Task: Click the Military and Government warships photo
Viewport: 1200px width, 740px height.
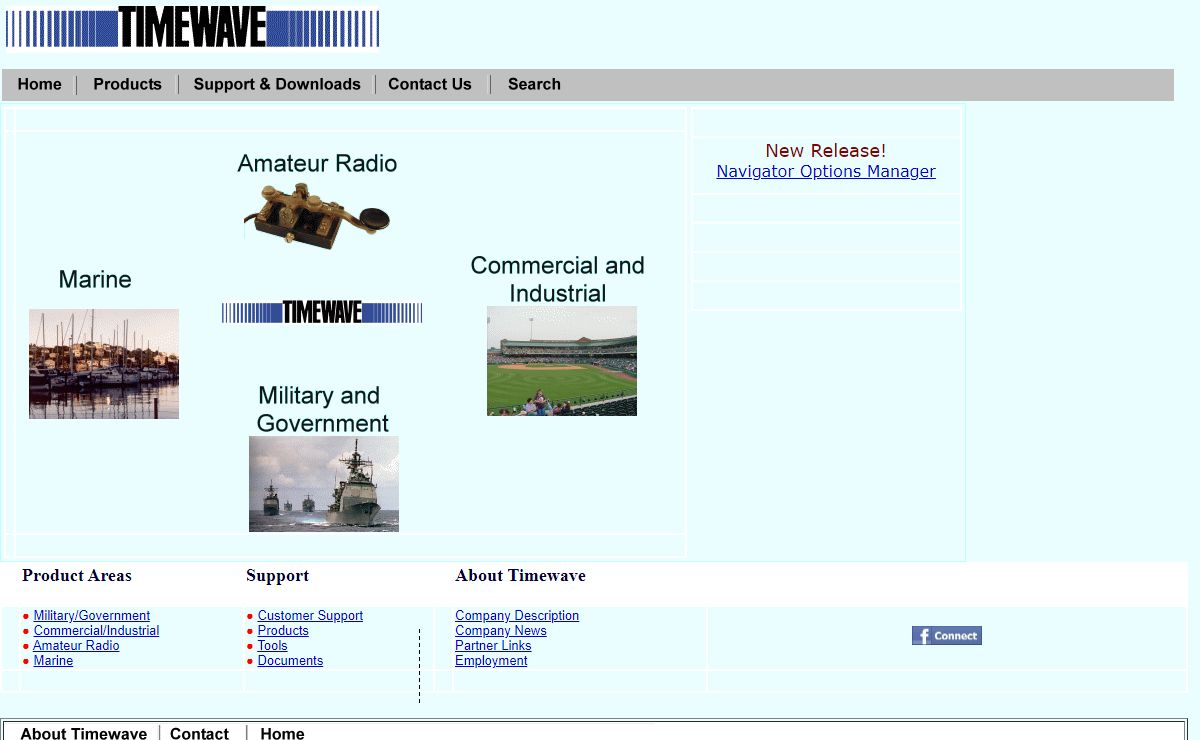Action: click(324, 484)
